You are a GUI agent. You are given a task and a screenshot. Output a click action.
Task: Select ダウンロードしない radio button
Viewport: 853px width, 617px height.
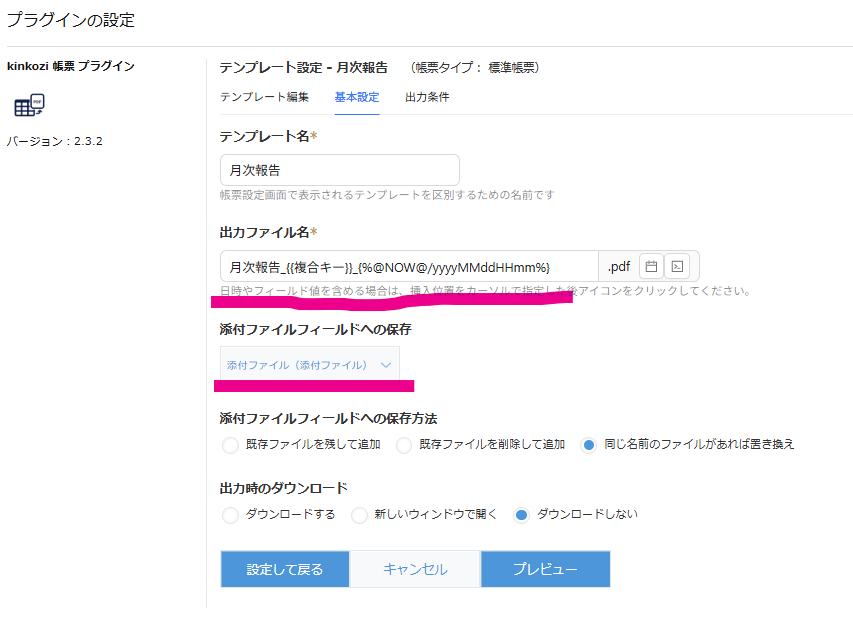click(x=521, y=515)
